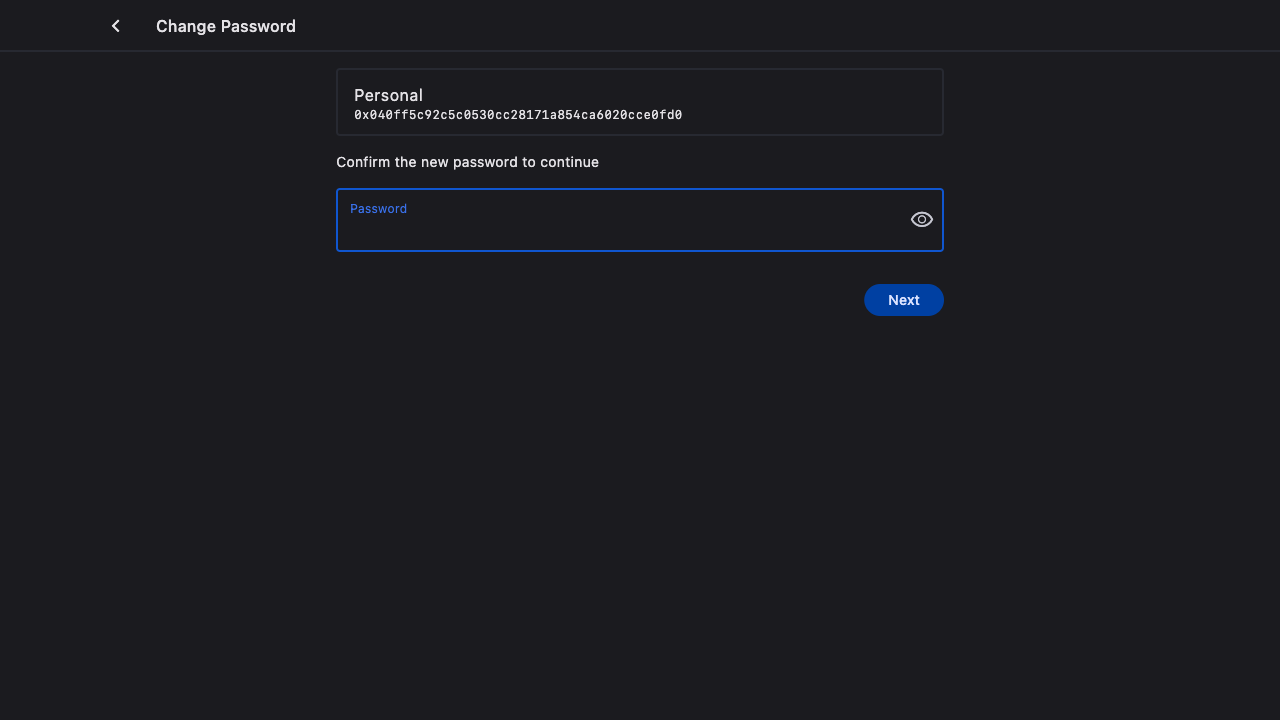Click the wallet address starting with 0x040ff5

[x=518, y=116]
